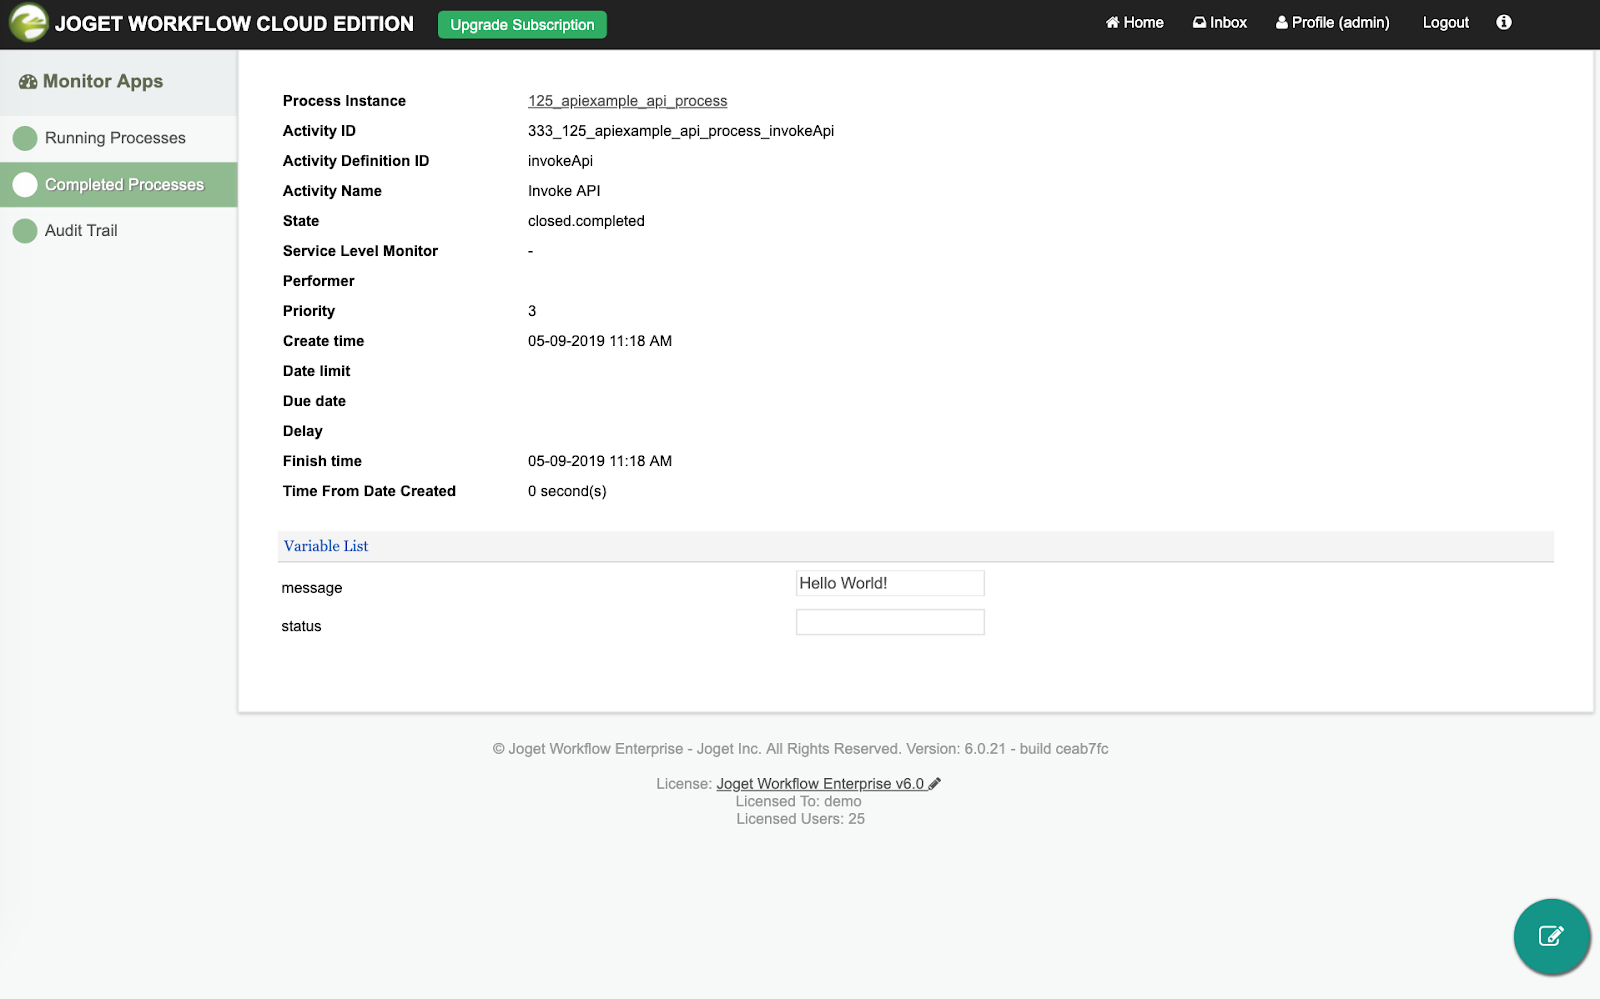The width and height of the screenshot is (1600, 999).
Task: Click the empty status input field
Action: [890, 622]
